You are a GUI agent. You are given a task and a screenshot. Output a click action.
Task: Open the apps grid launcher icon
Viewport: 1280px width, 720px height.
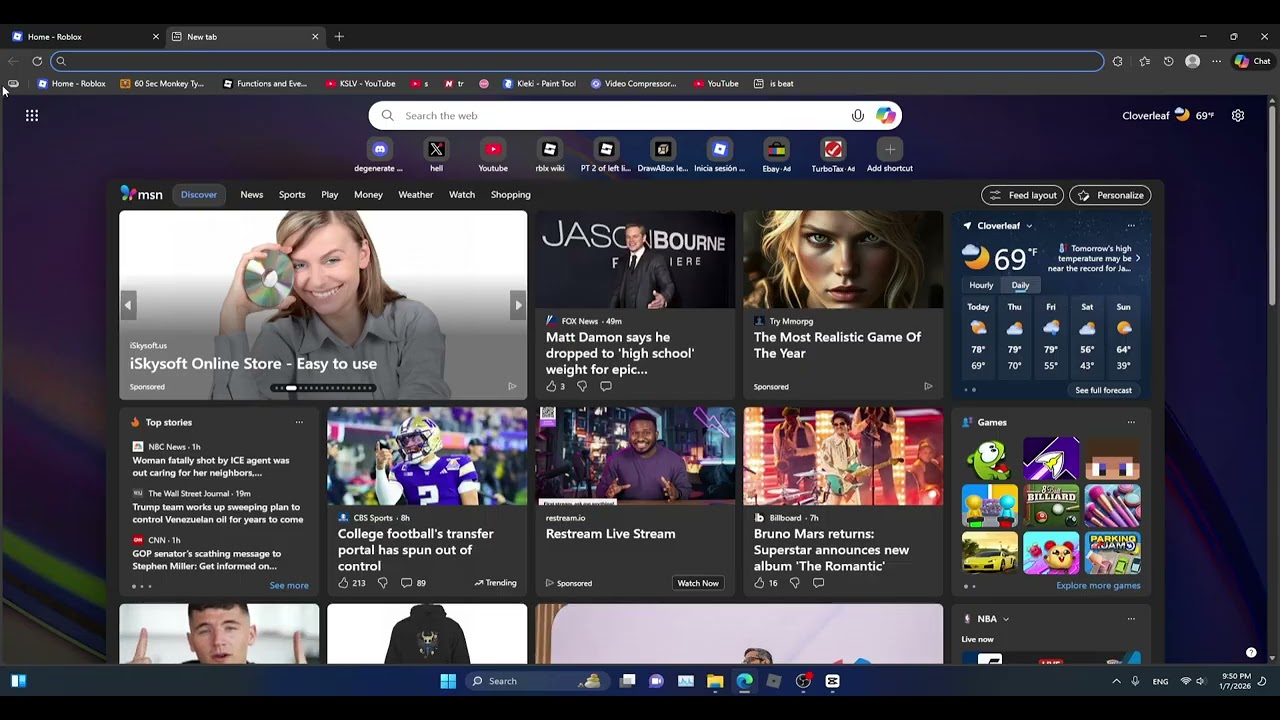pos(32,116)
